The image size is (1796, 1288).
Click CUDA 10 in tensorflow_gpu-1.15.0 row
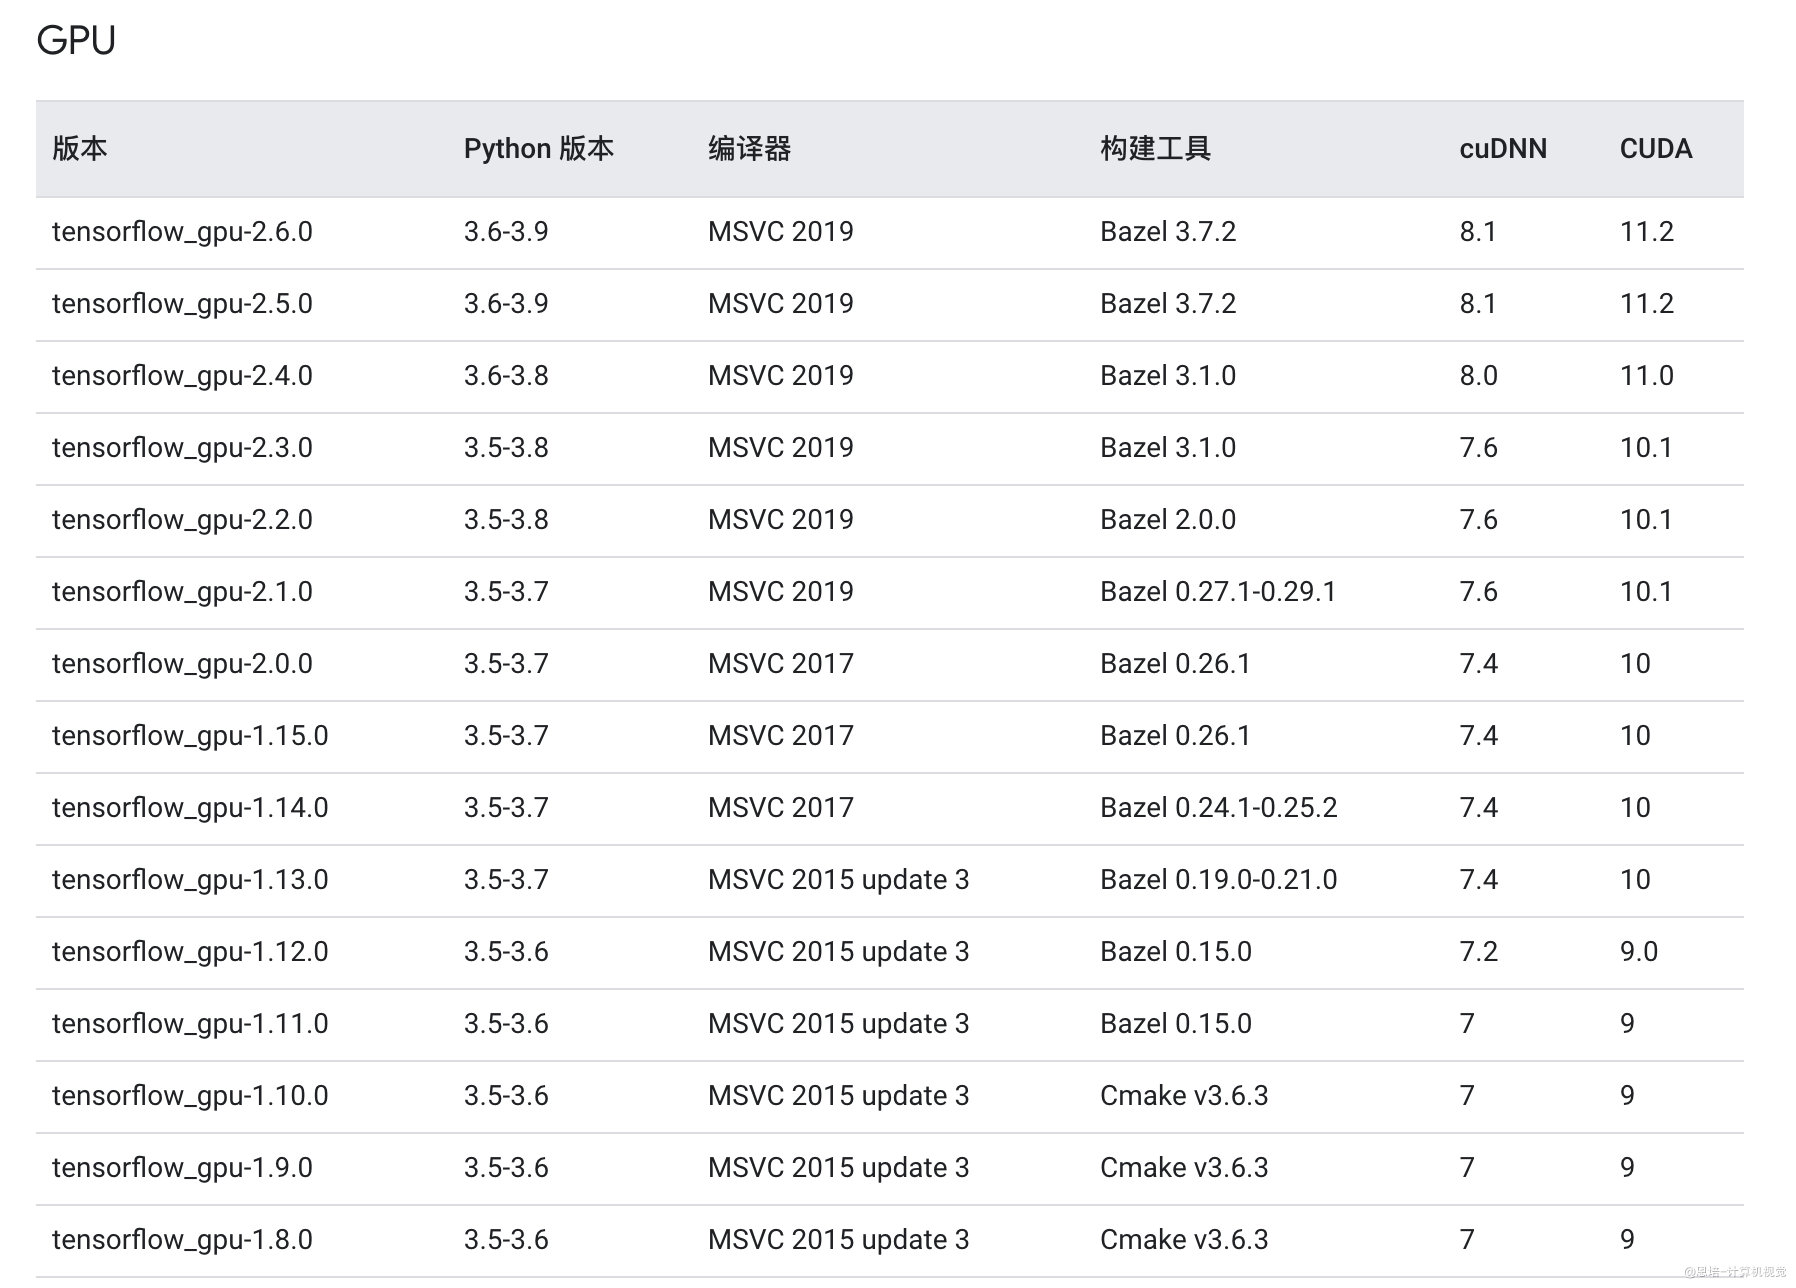click(1635, 736)
